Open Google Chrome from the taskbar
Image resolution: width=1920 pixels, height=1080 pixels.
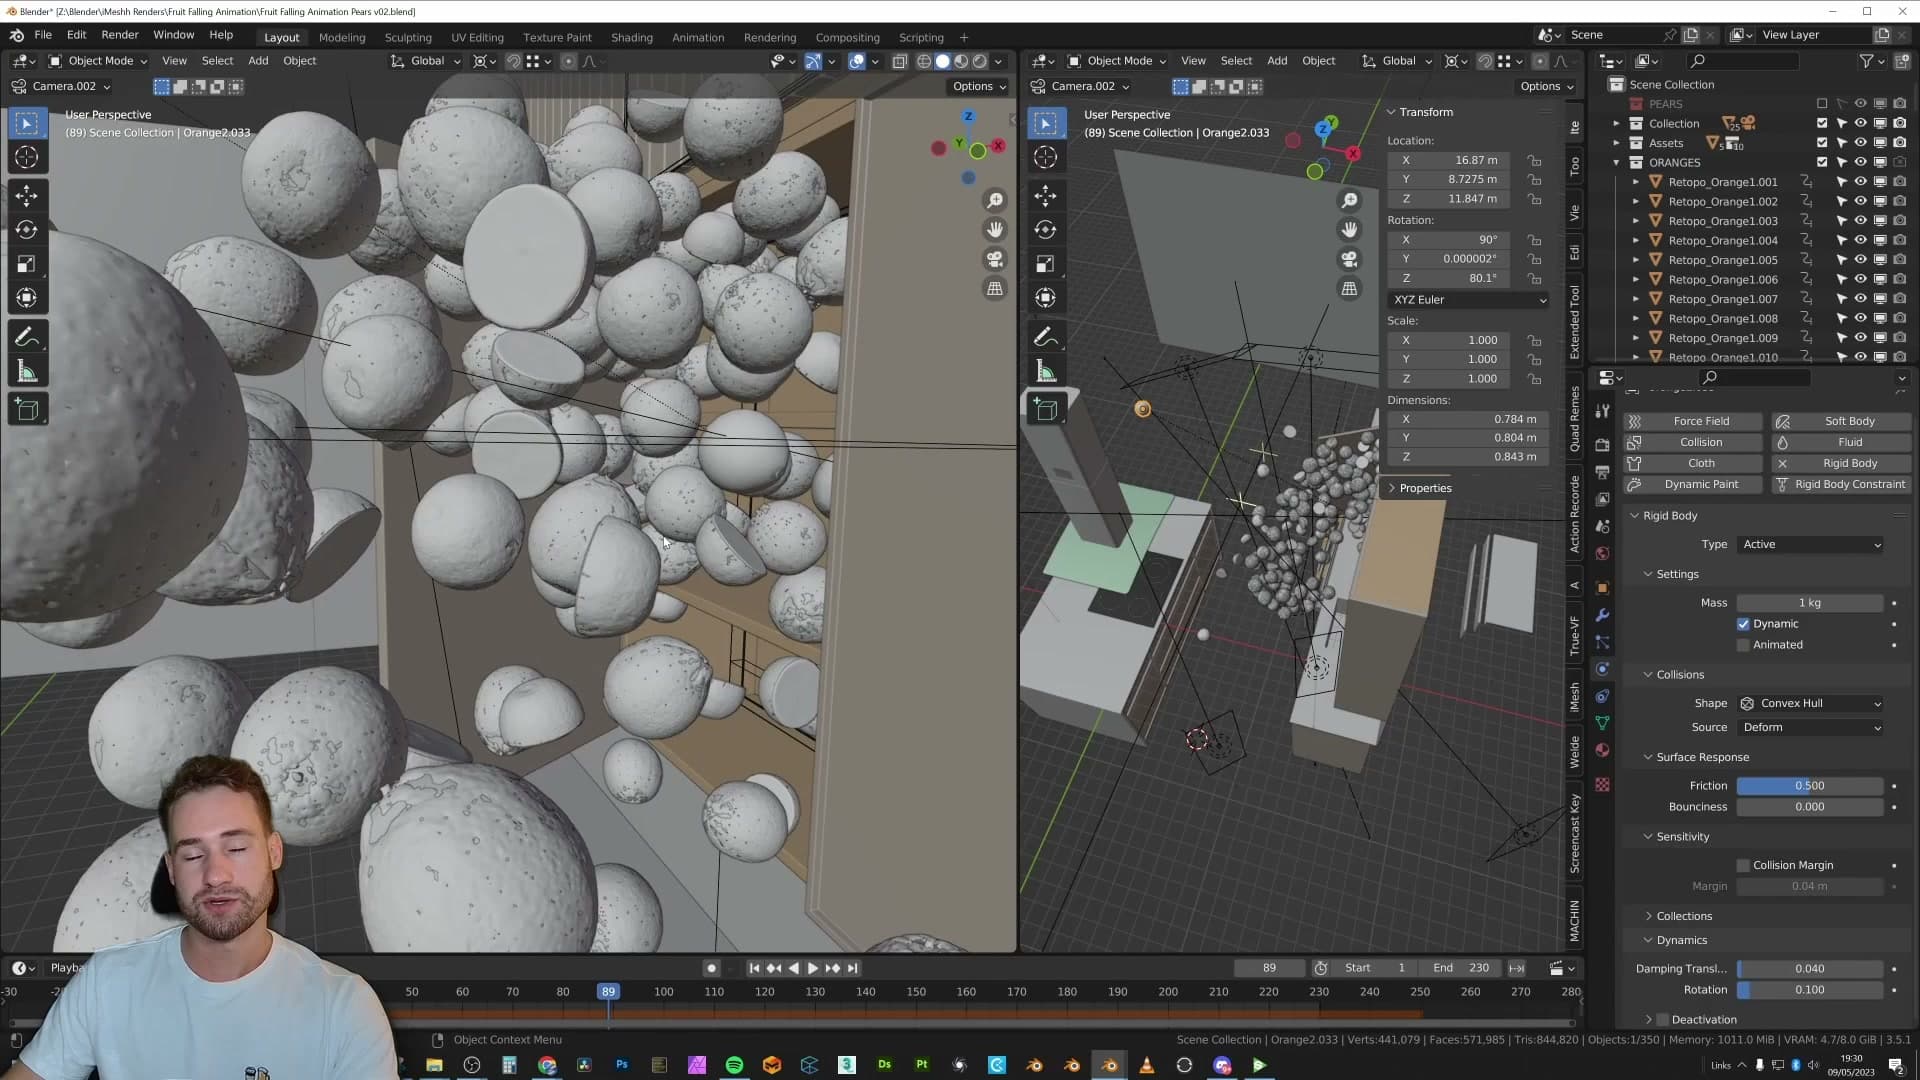click(x=547, y=1065)
